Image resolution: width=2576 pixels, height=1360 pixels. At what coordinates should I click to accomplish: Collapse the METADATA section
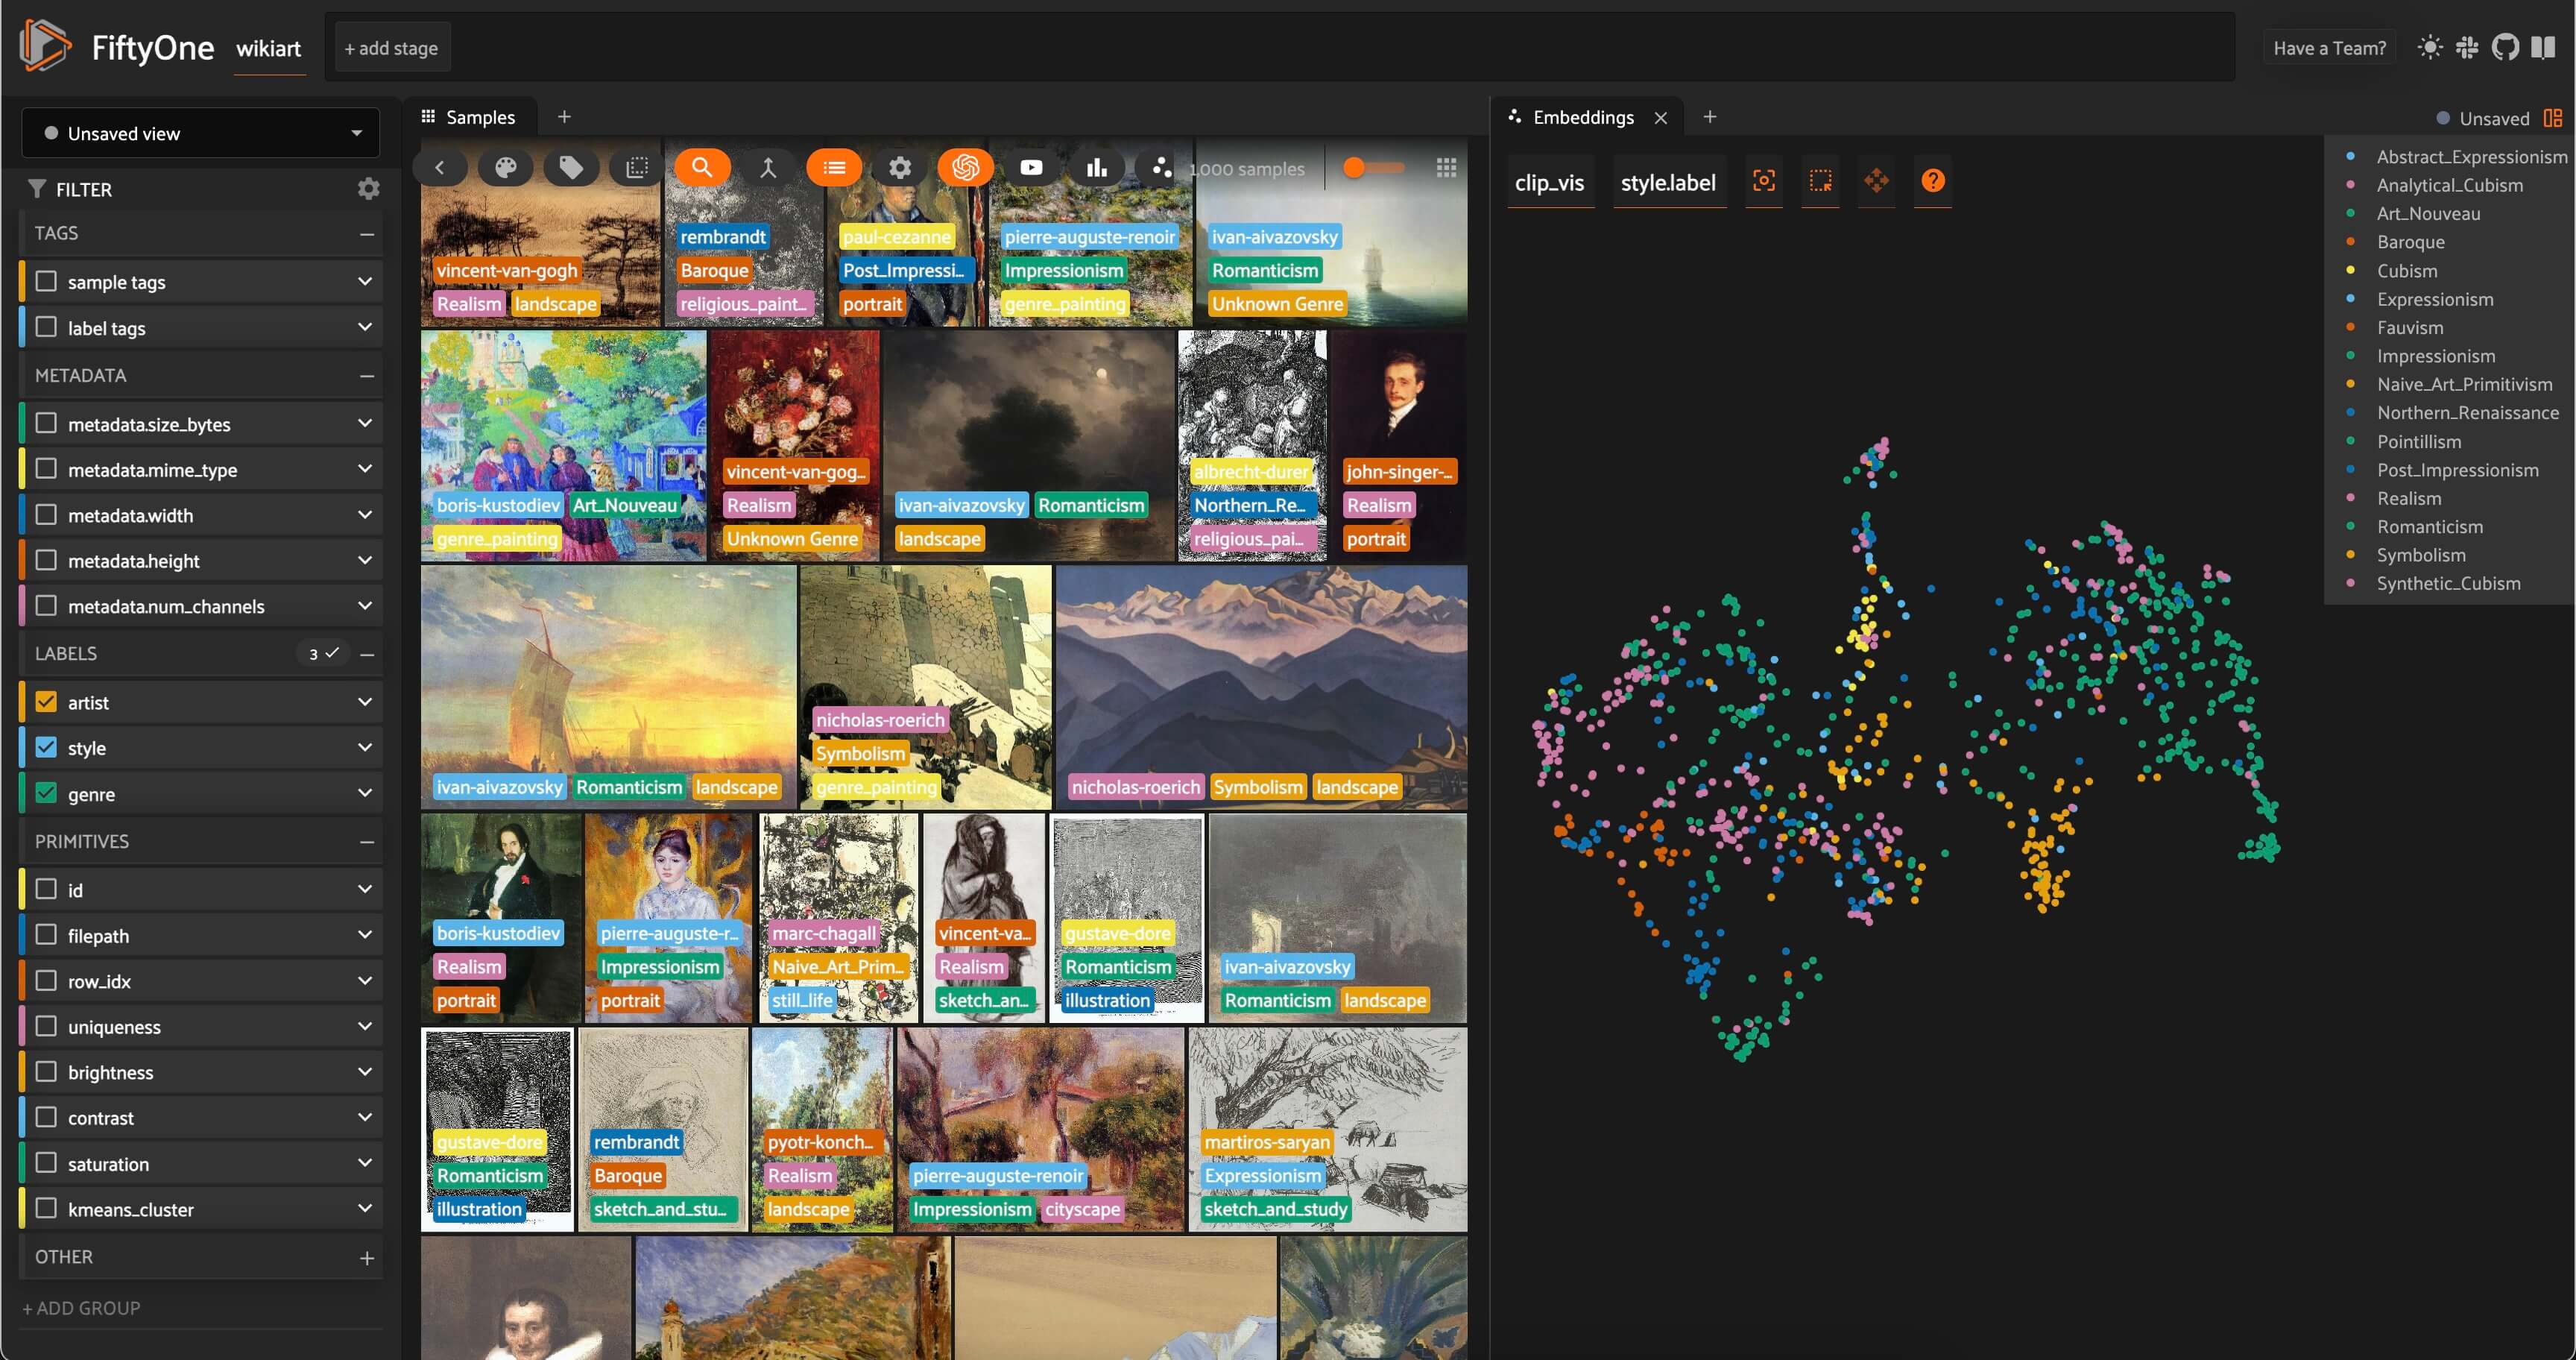[367, 376]
